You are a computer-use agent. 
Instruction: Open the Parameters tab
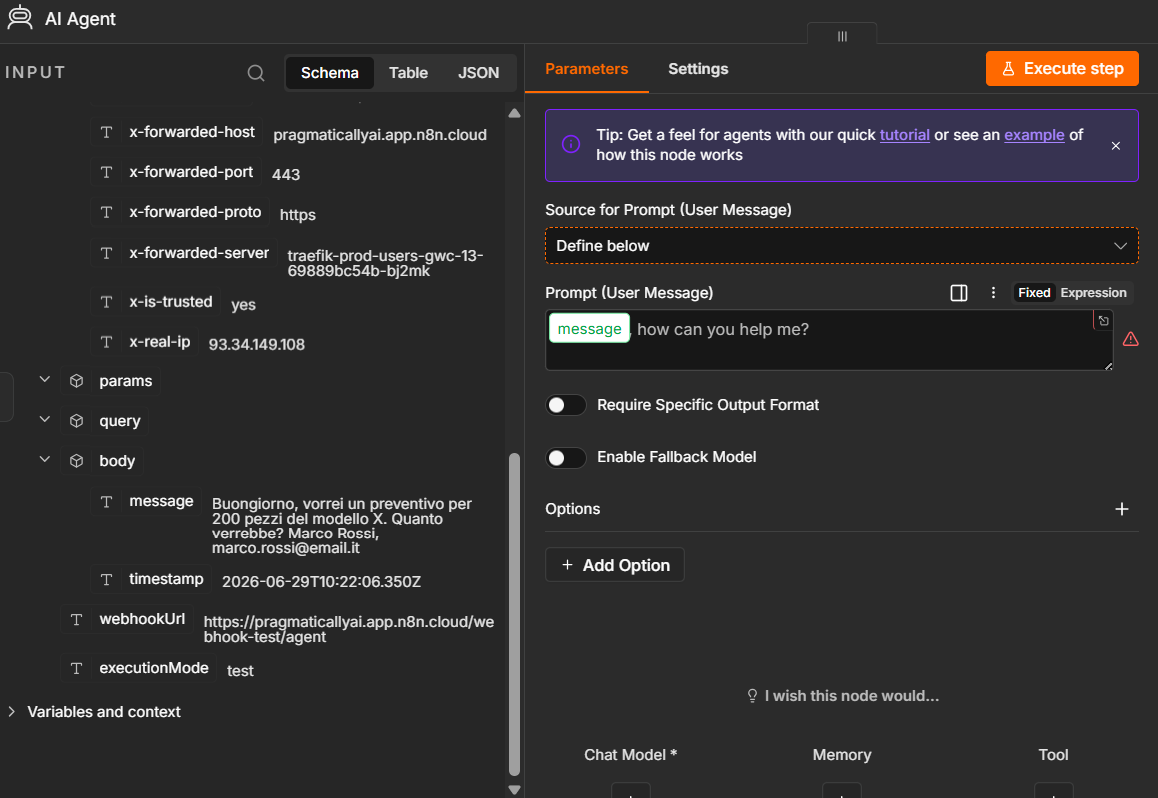pos(586,69)
